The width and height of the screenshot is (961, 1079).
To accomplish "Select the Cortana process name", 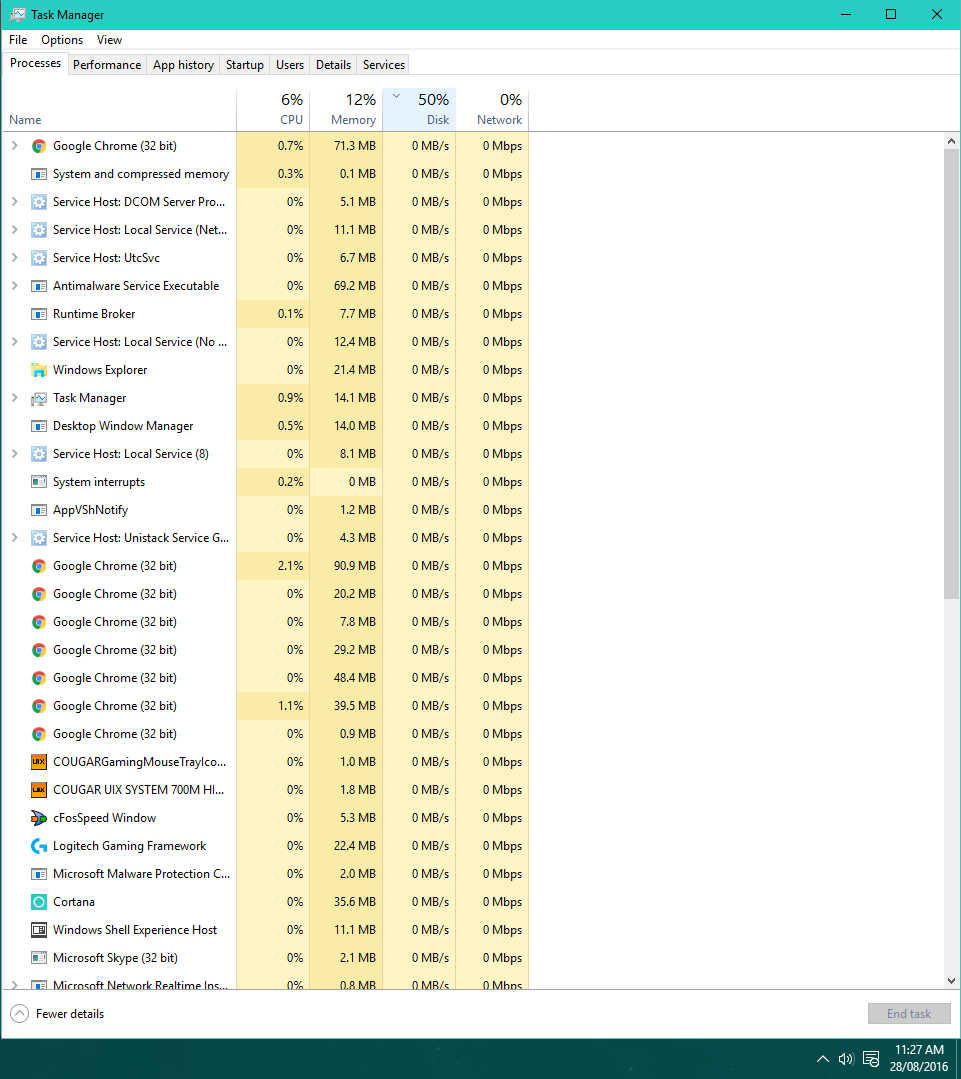I will pyautogui.click(x=74, y=901).
